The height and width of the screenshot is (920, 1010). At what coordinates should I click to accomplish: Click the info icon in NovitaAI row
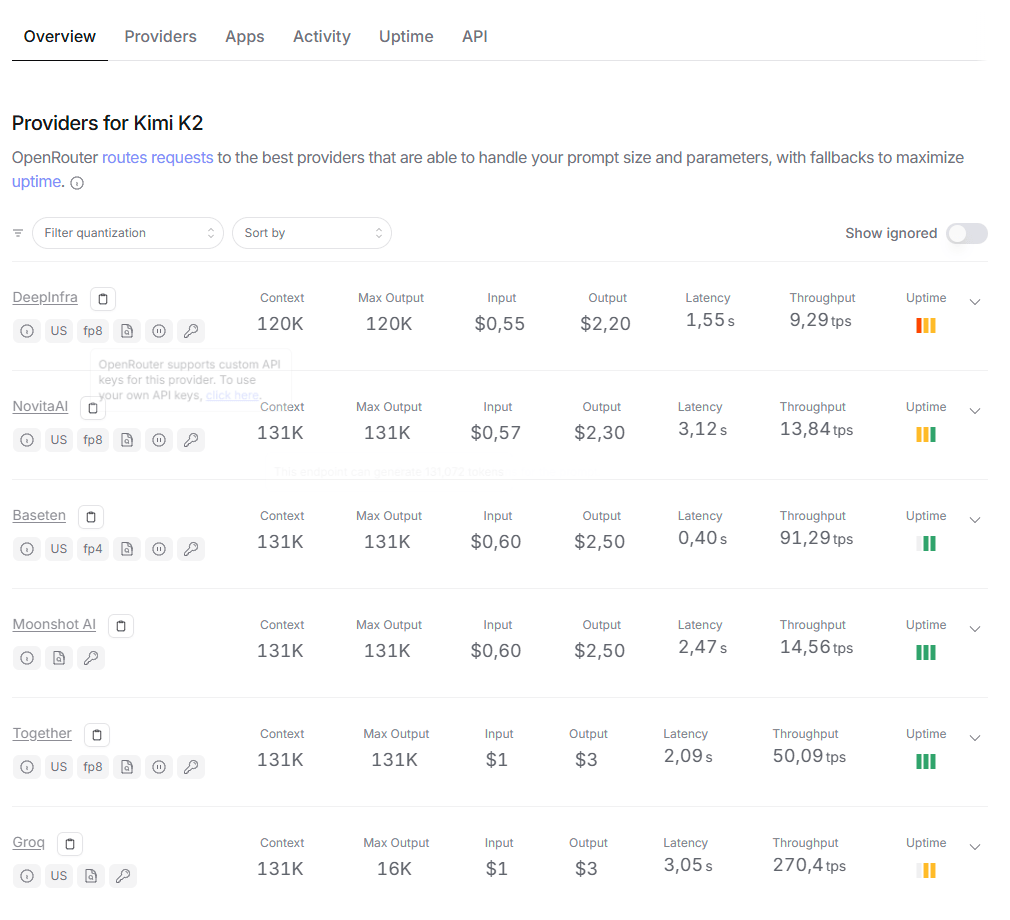click(27, 440)
